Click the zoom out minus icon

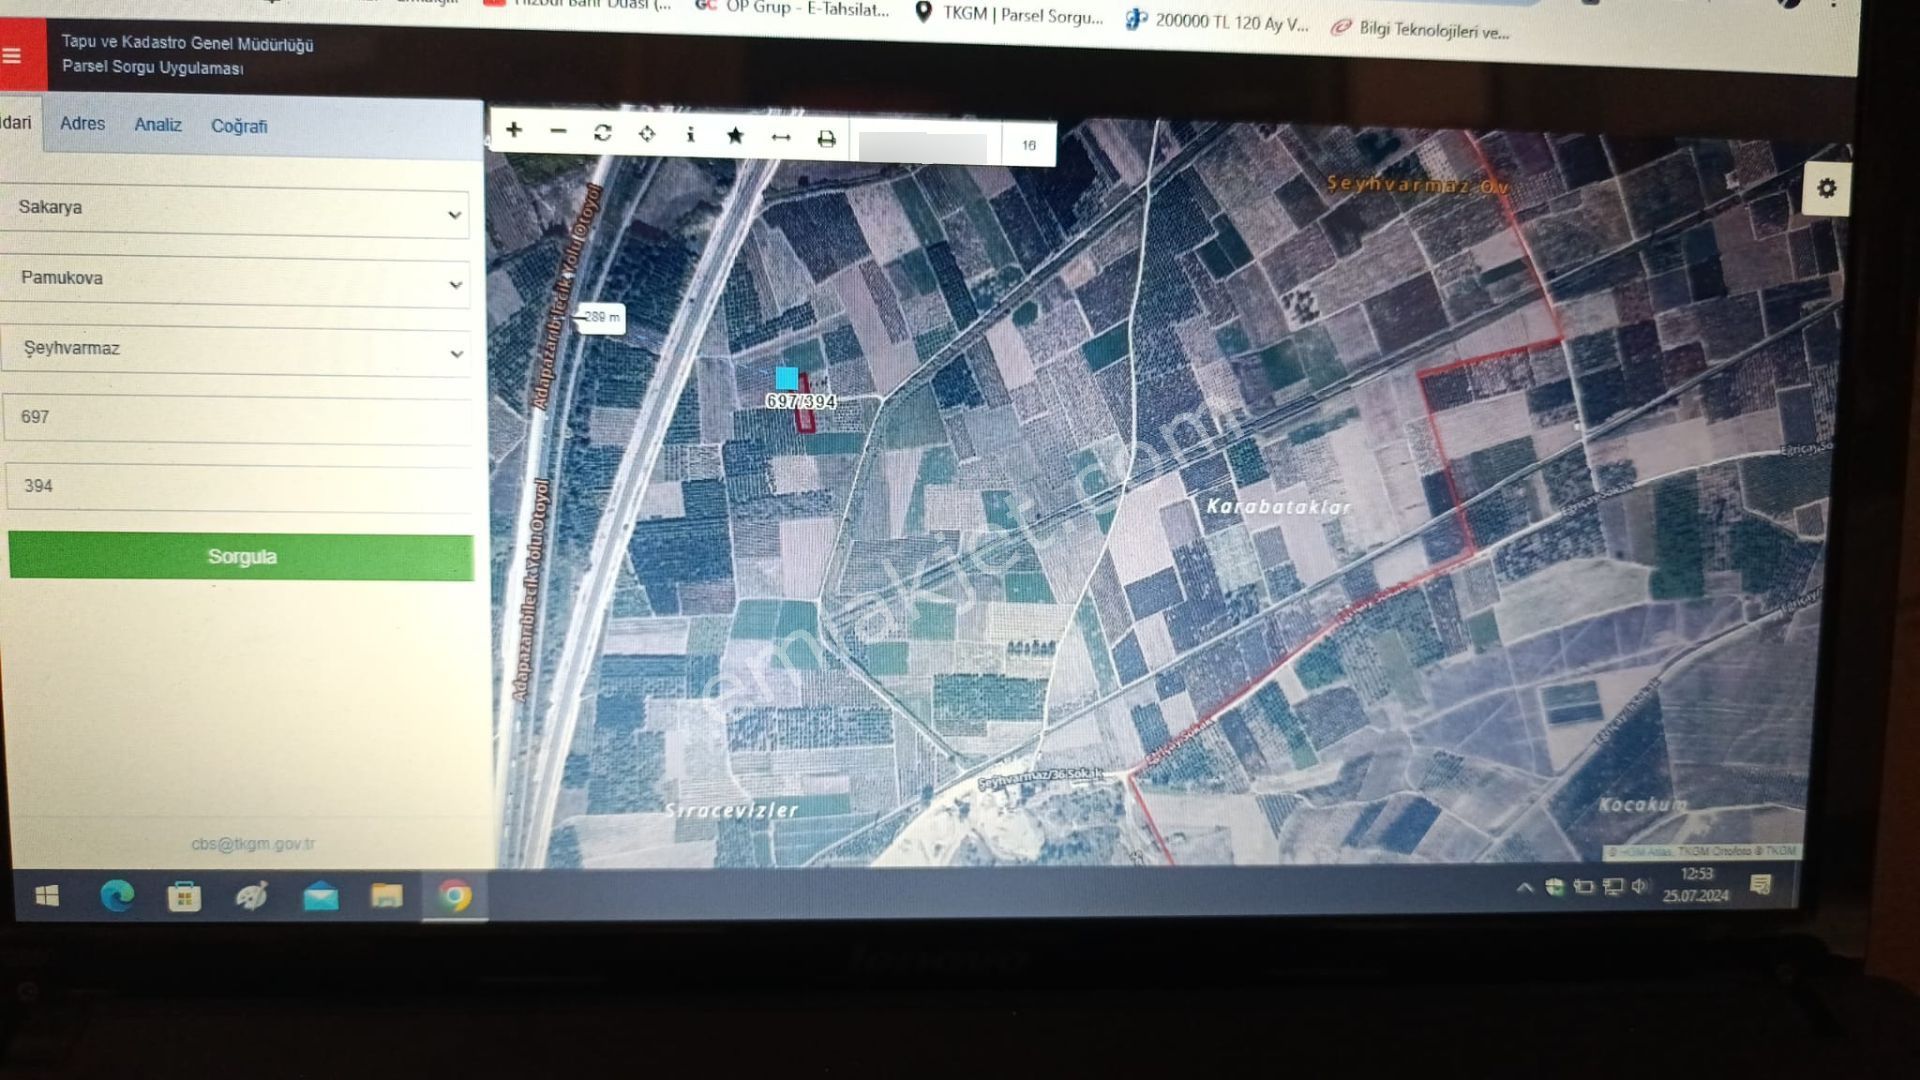pyautogui.click(x=558, y=131)
